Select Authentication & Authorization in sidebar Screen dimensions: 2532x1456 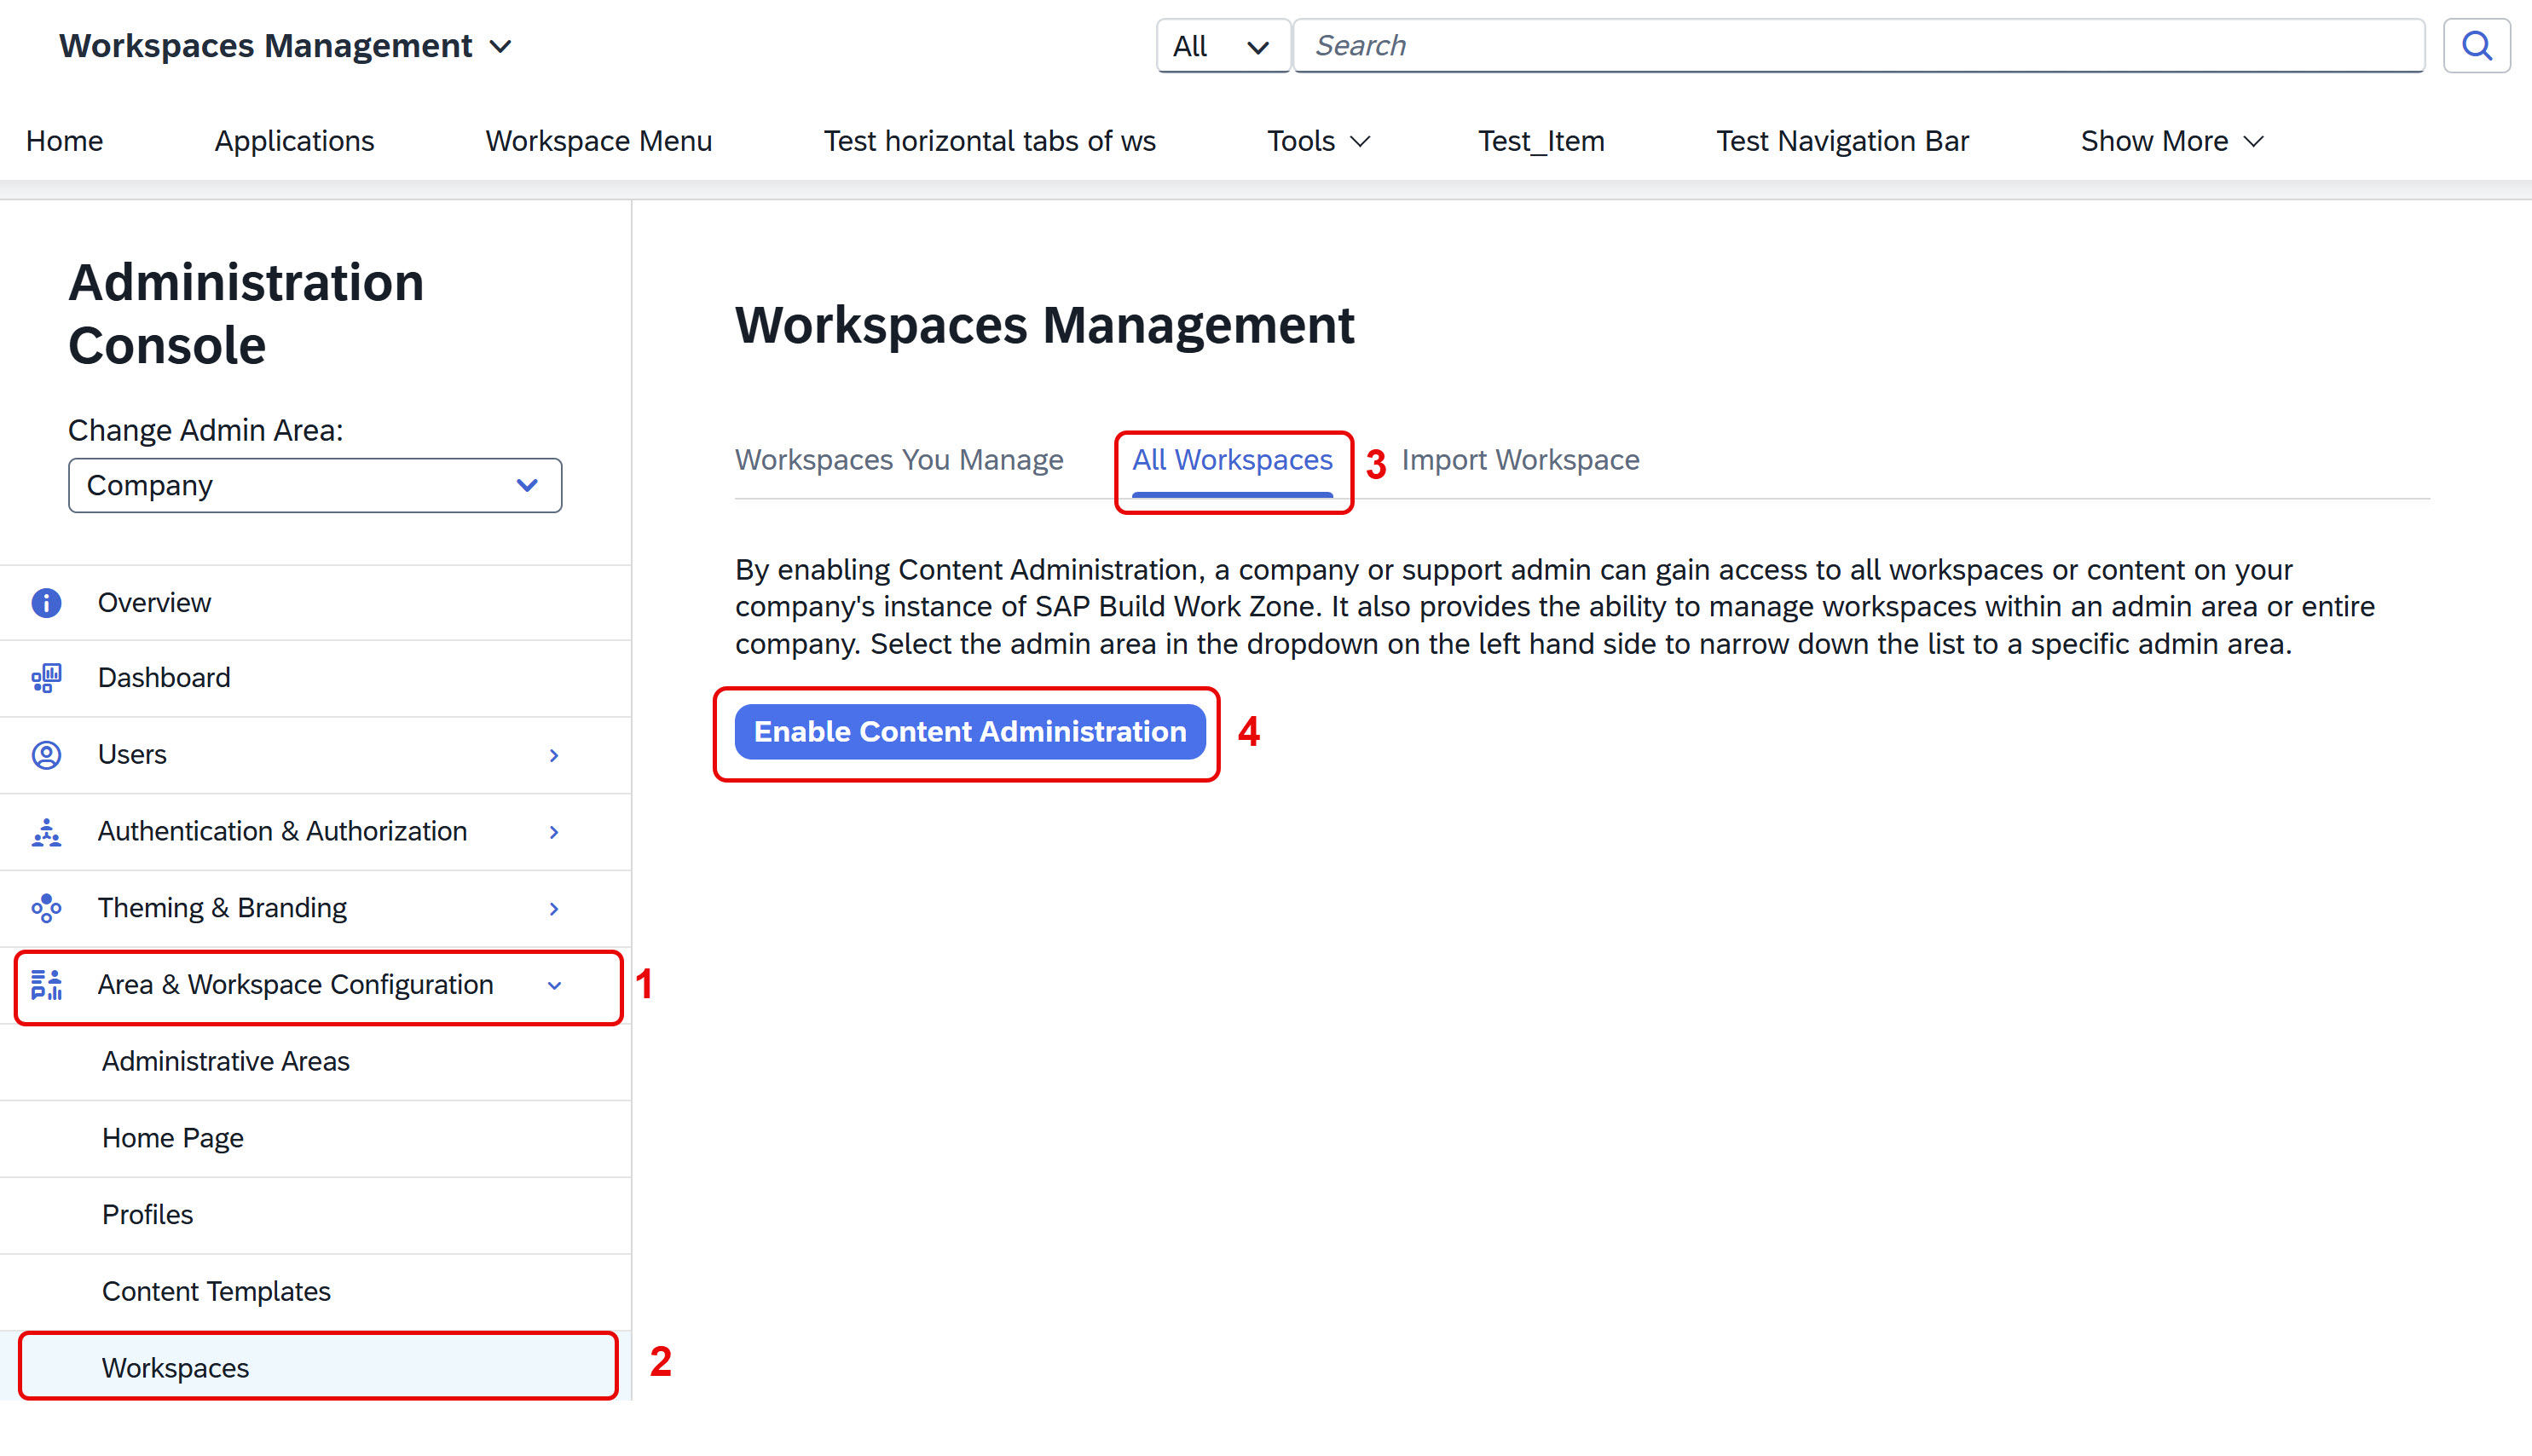click(x=315, y=832)
